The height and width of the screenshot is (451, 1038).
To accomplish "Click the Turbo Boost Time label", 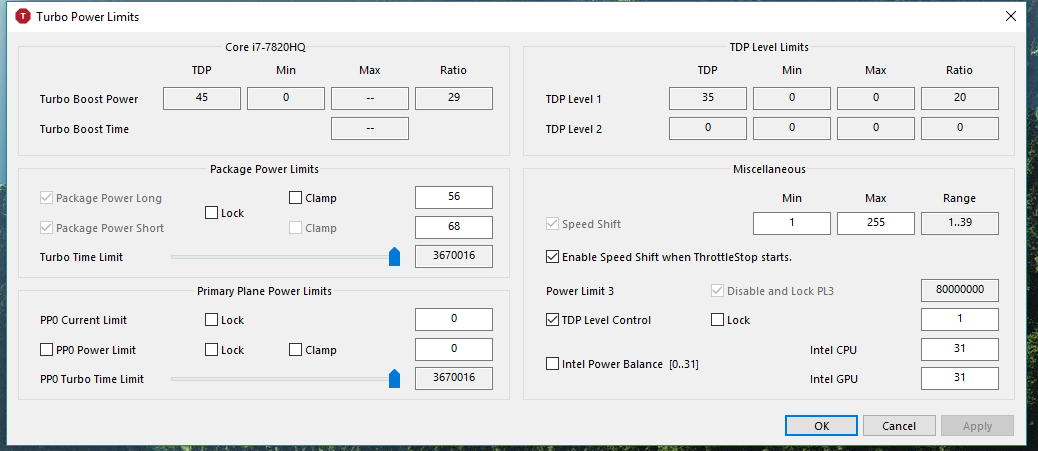I will [84, 129].
